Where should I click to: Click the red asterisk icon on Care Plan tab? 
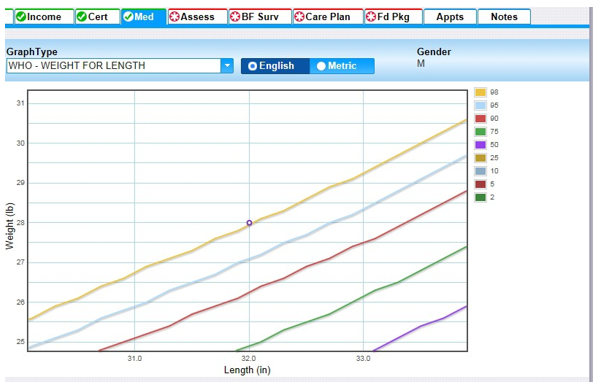pyautogui.click(x=299, y=17)
